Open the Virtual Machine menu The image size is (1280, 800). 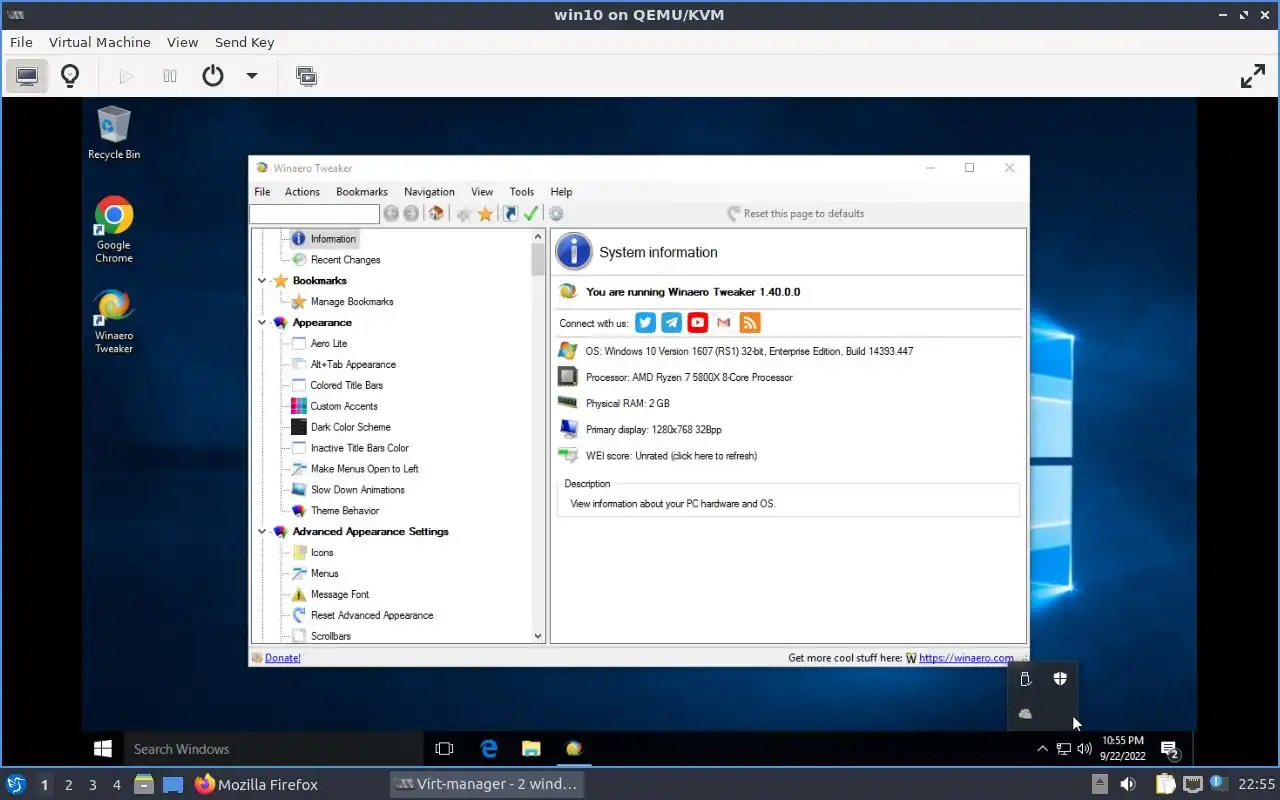[x=100, y=42]
